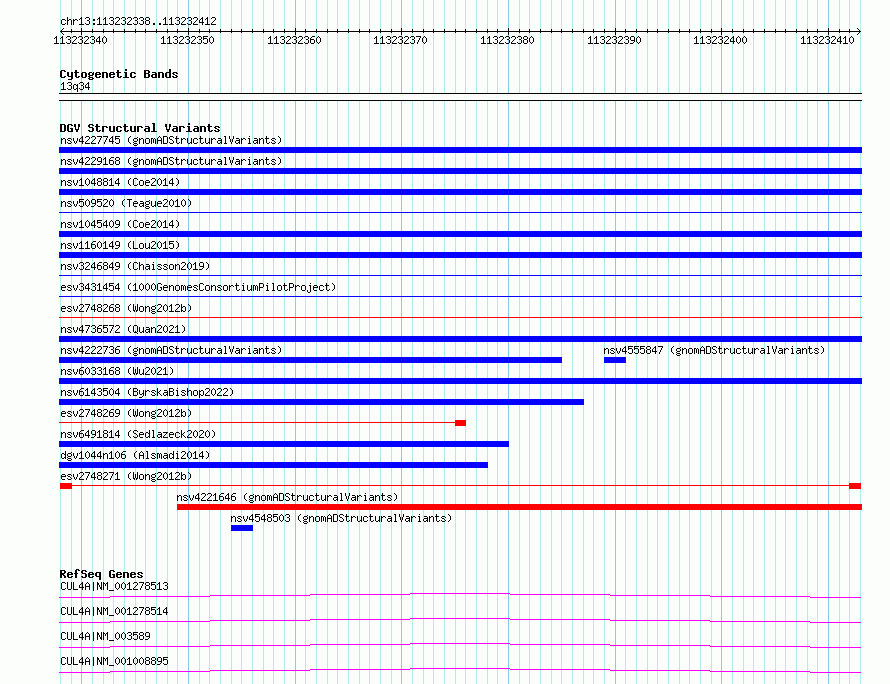Viewport: 890px width, 684px height.
Task: Click nsv3246849 (Chaisson2019) label
Action: [135, 266]
